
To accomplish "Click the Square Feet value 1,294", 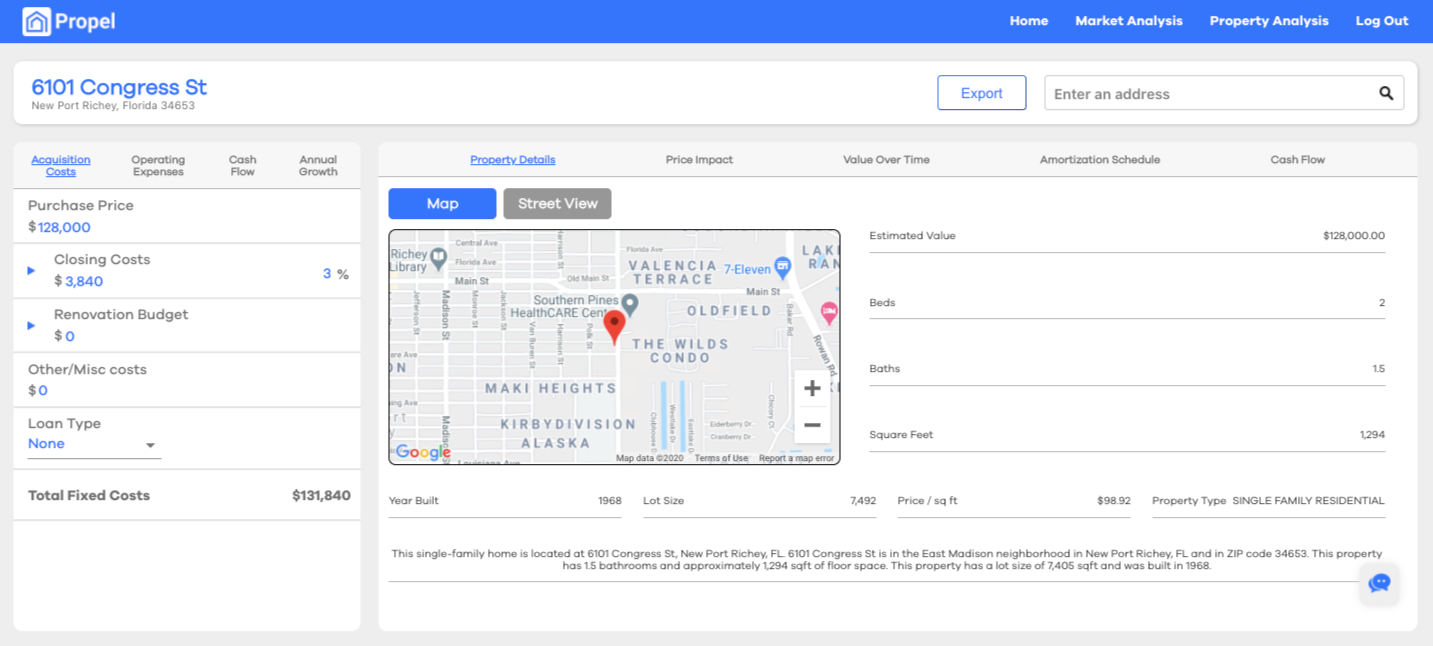I will 1373,435.
